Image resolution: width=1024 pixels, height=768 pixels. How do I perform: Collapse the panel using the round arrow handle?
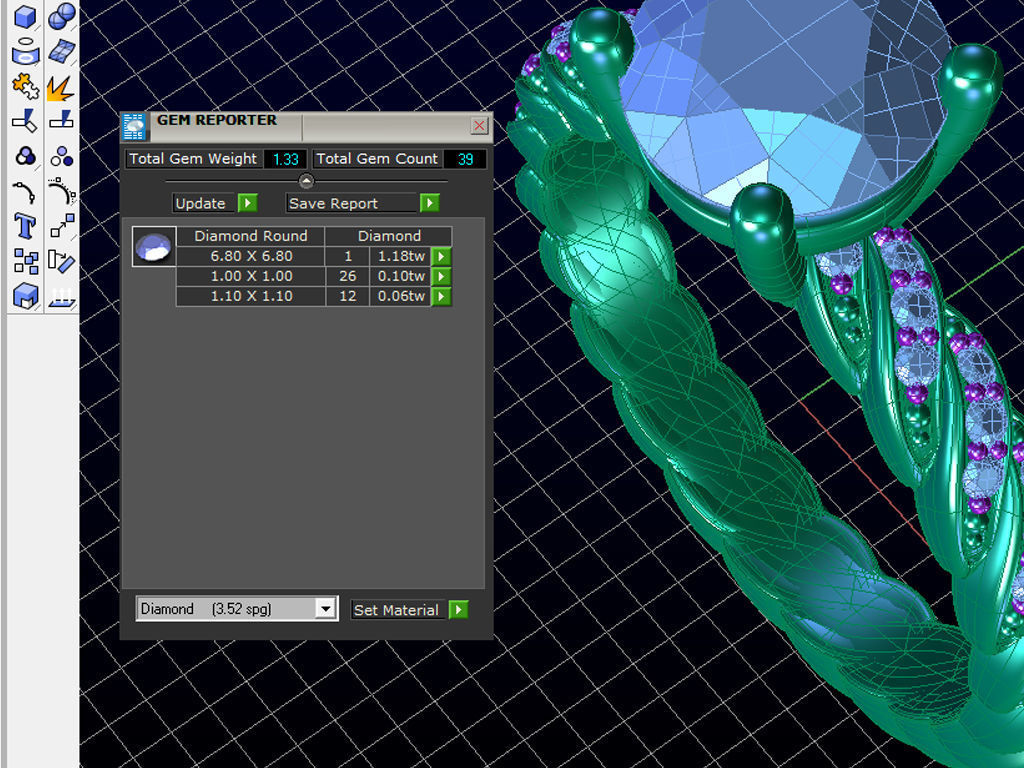[306, 181]
